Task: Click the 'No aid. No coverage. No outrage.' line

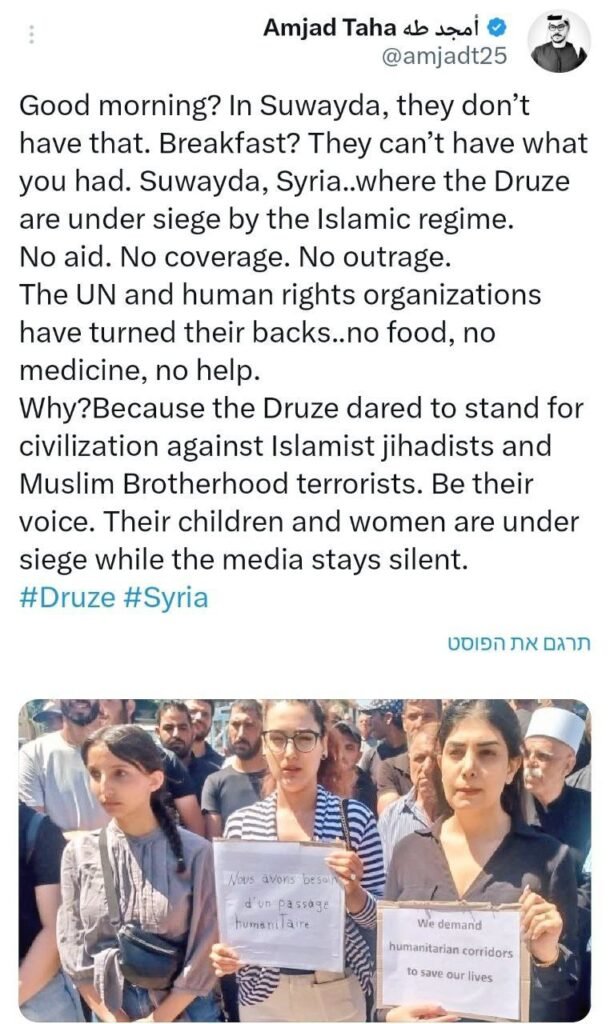Action: pos(236,257)
